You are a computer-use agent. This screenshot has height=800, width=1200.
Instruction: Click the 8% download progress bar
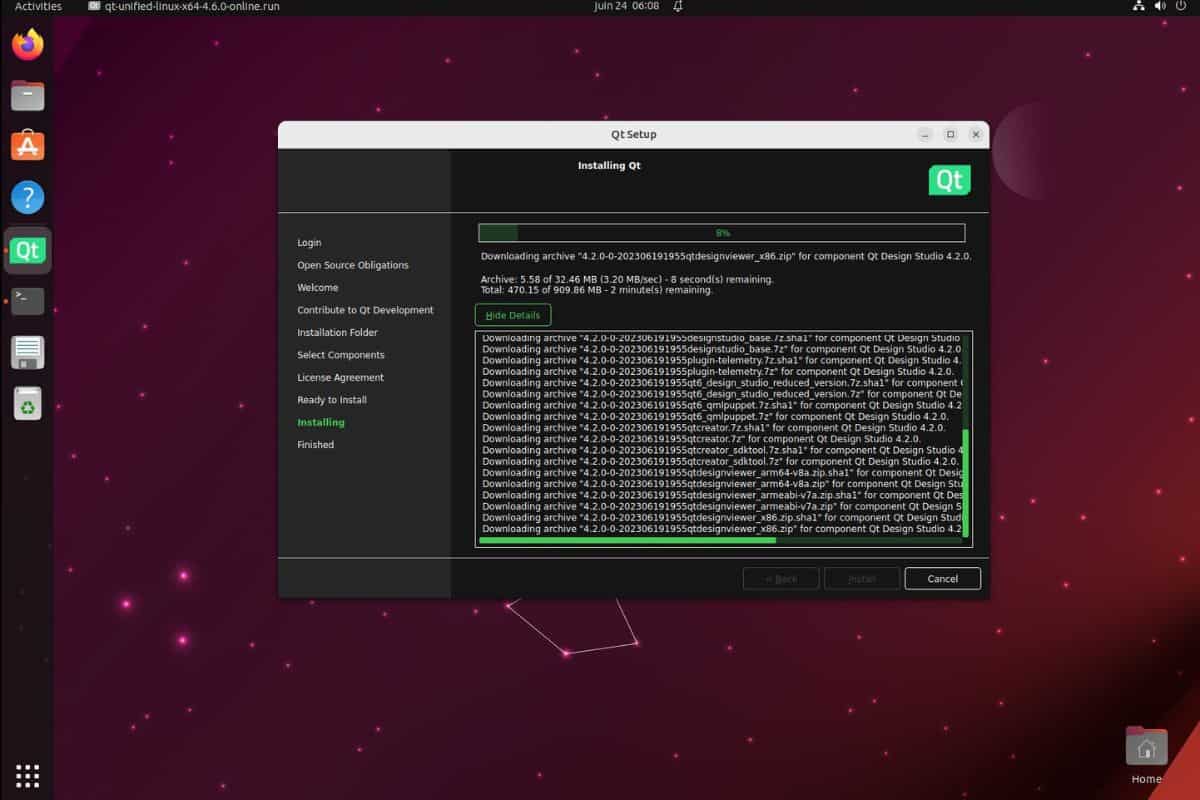(x=721, y=232)
